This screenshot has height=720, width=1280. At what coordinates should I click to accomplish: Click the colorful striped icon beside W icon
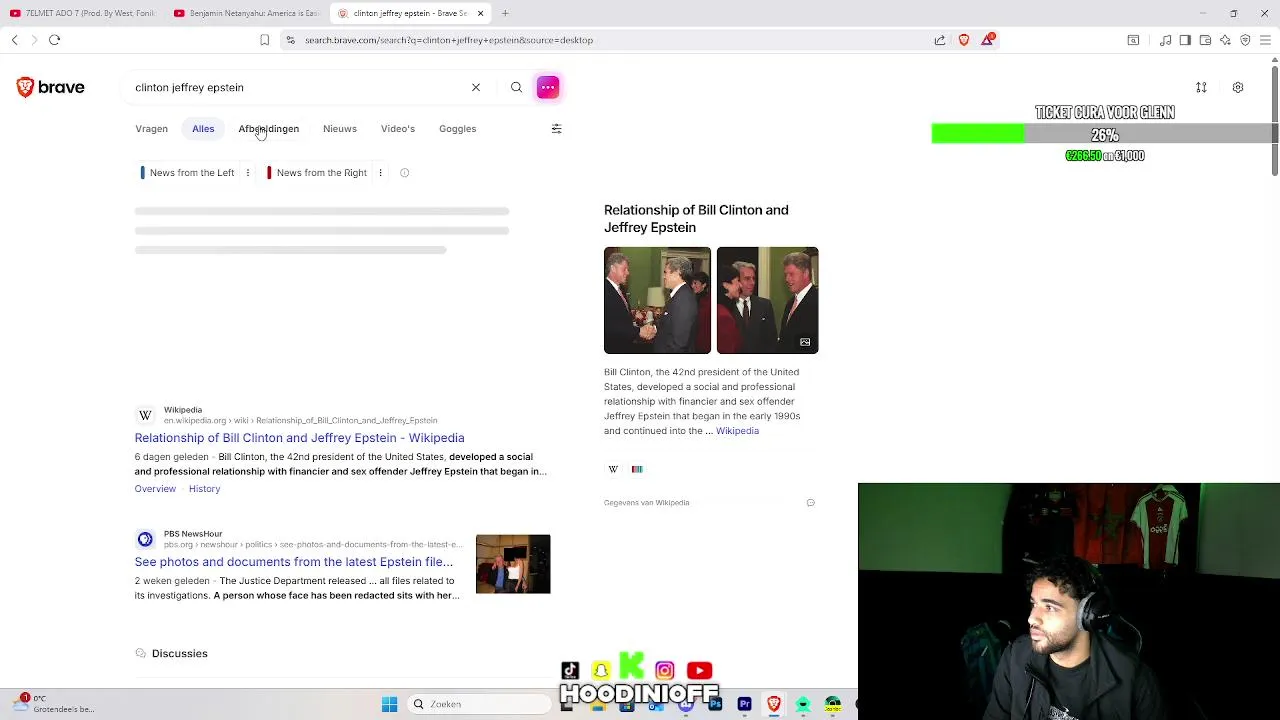[x=637, y=469]
